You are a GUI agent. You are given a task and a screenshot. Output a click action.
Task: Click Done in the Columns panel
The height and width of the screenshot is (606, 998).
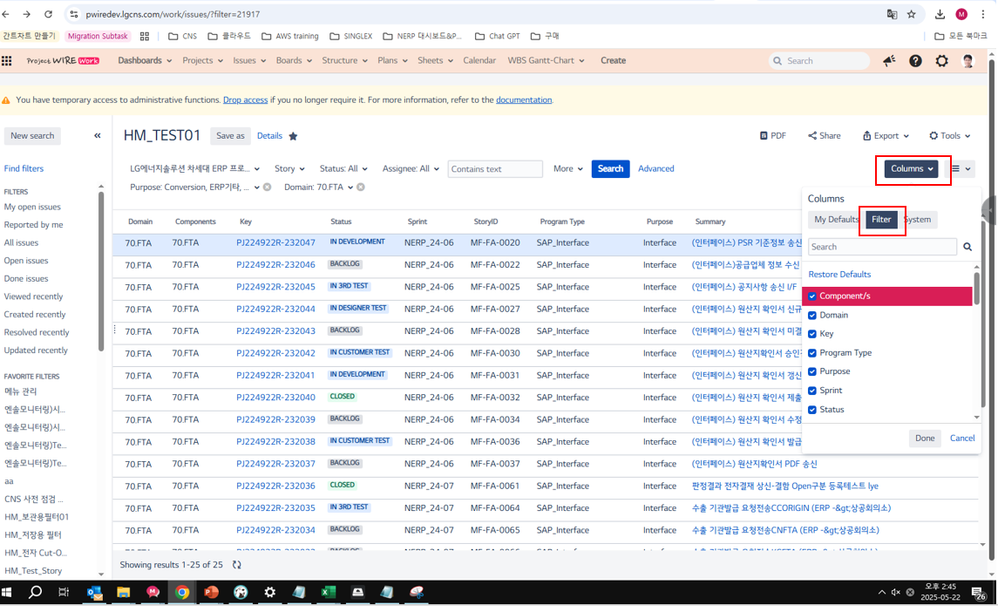coord(925,438)
